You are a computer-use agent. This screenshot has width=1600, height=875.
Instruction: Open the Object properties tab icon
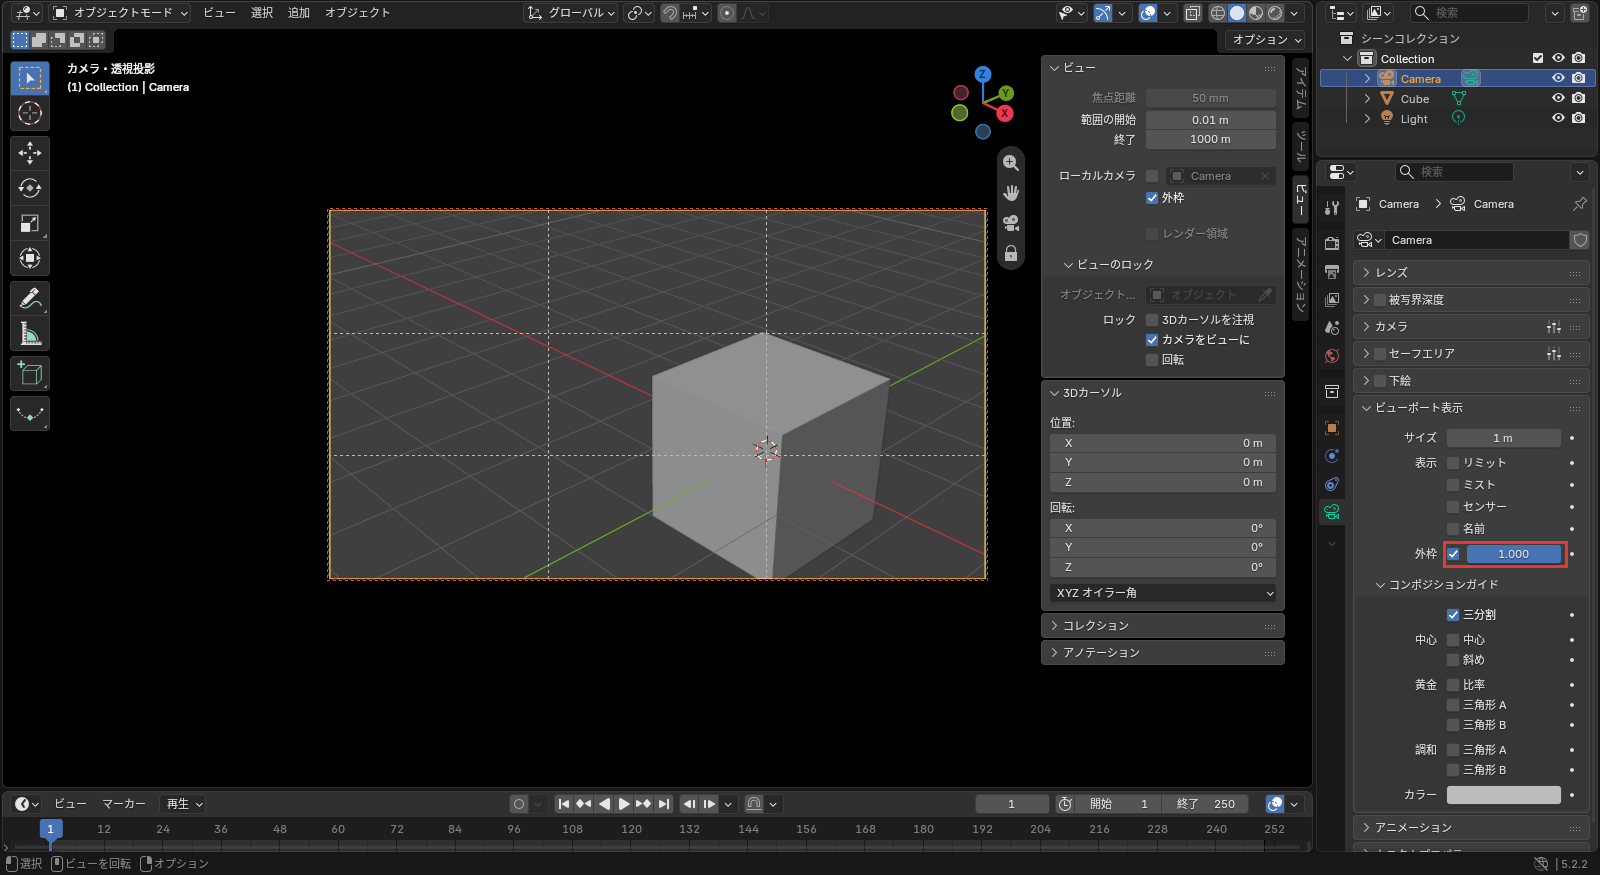[x=1332, y=428]
